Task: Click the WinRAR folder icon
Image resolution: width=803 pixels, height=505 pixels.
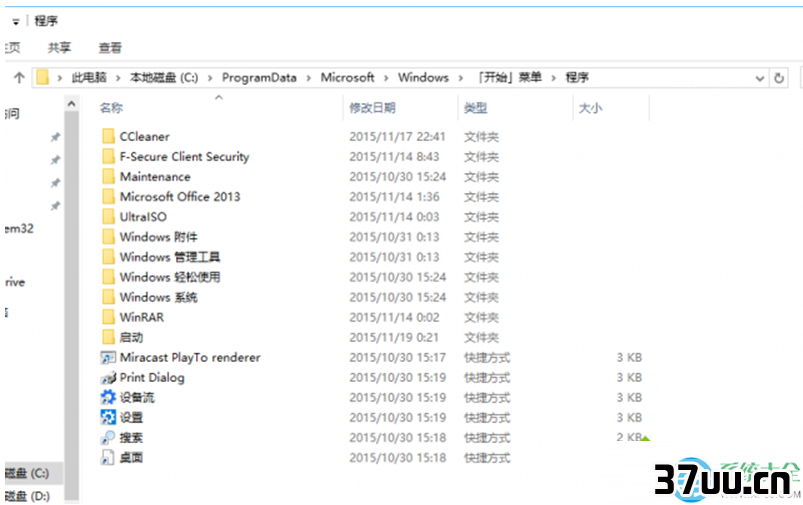Action: [108, 317]
